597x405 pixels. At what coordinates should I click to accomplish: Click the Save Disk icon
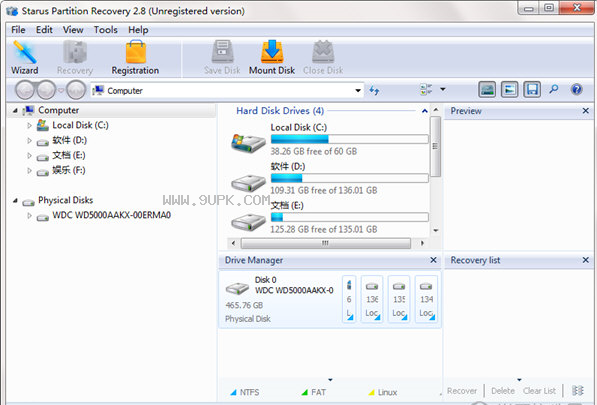222,58
